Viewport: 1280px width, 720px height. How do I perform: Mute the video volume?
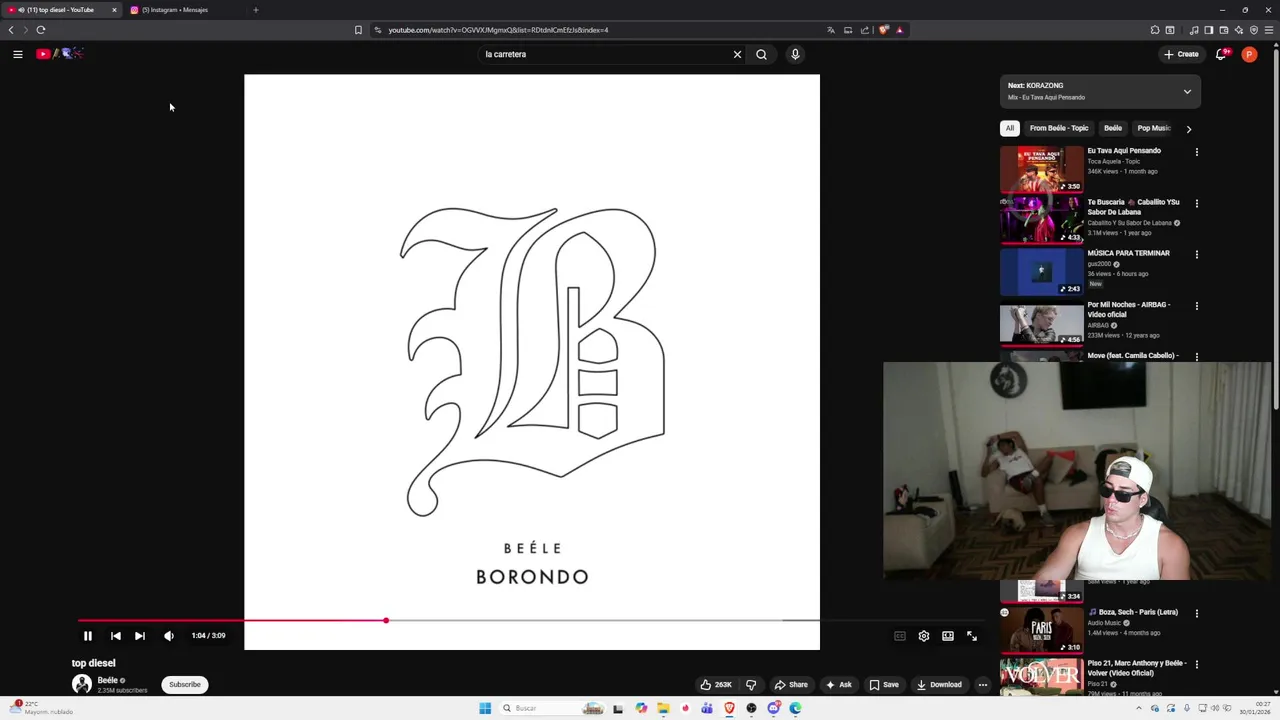tap(169, 636)
